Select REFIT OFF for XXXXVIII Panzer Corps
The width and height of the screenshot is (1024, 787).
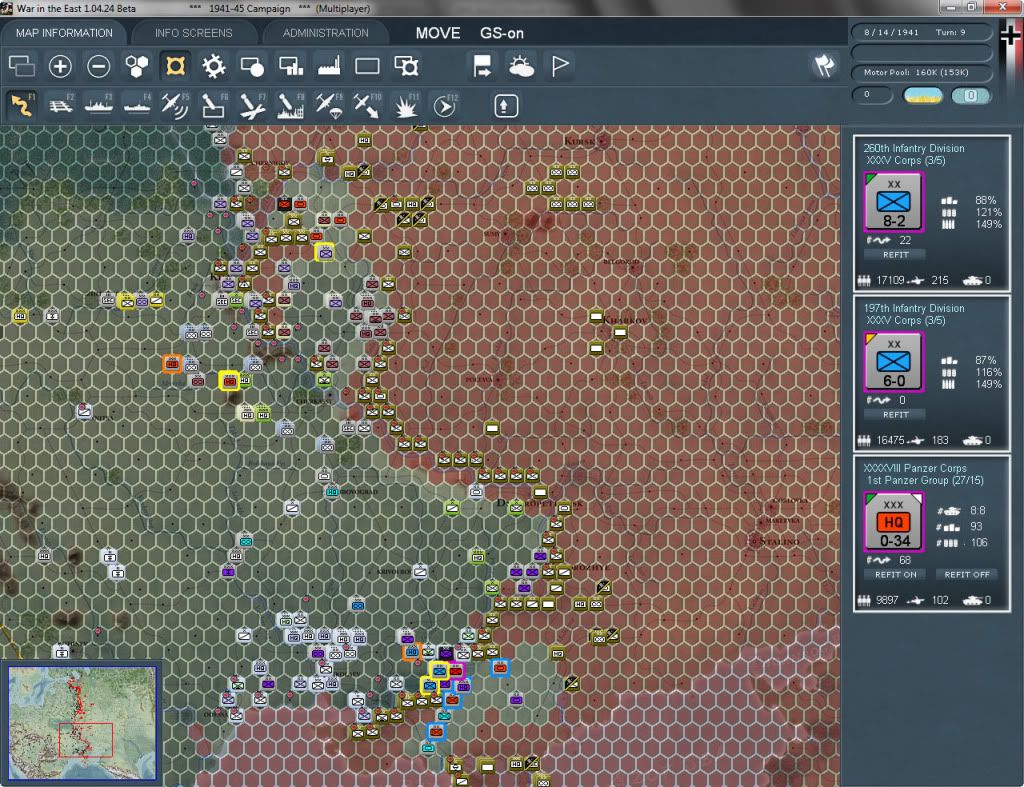(x=967, y=575)
